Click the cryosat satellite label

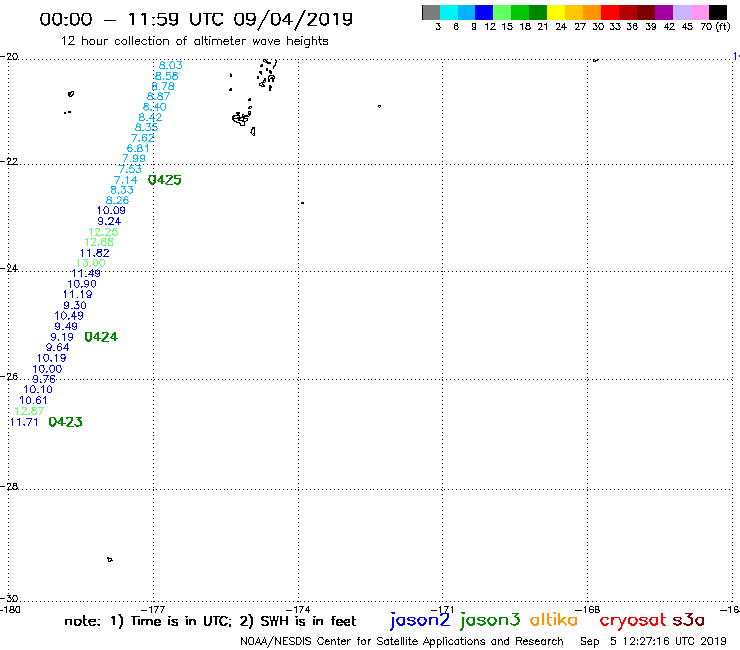click(x=632, y=620)
